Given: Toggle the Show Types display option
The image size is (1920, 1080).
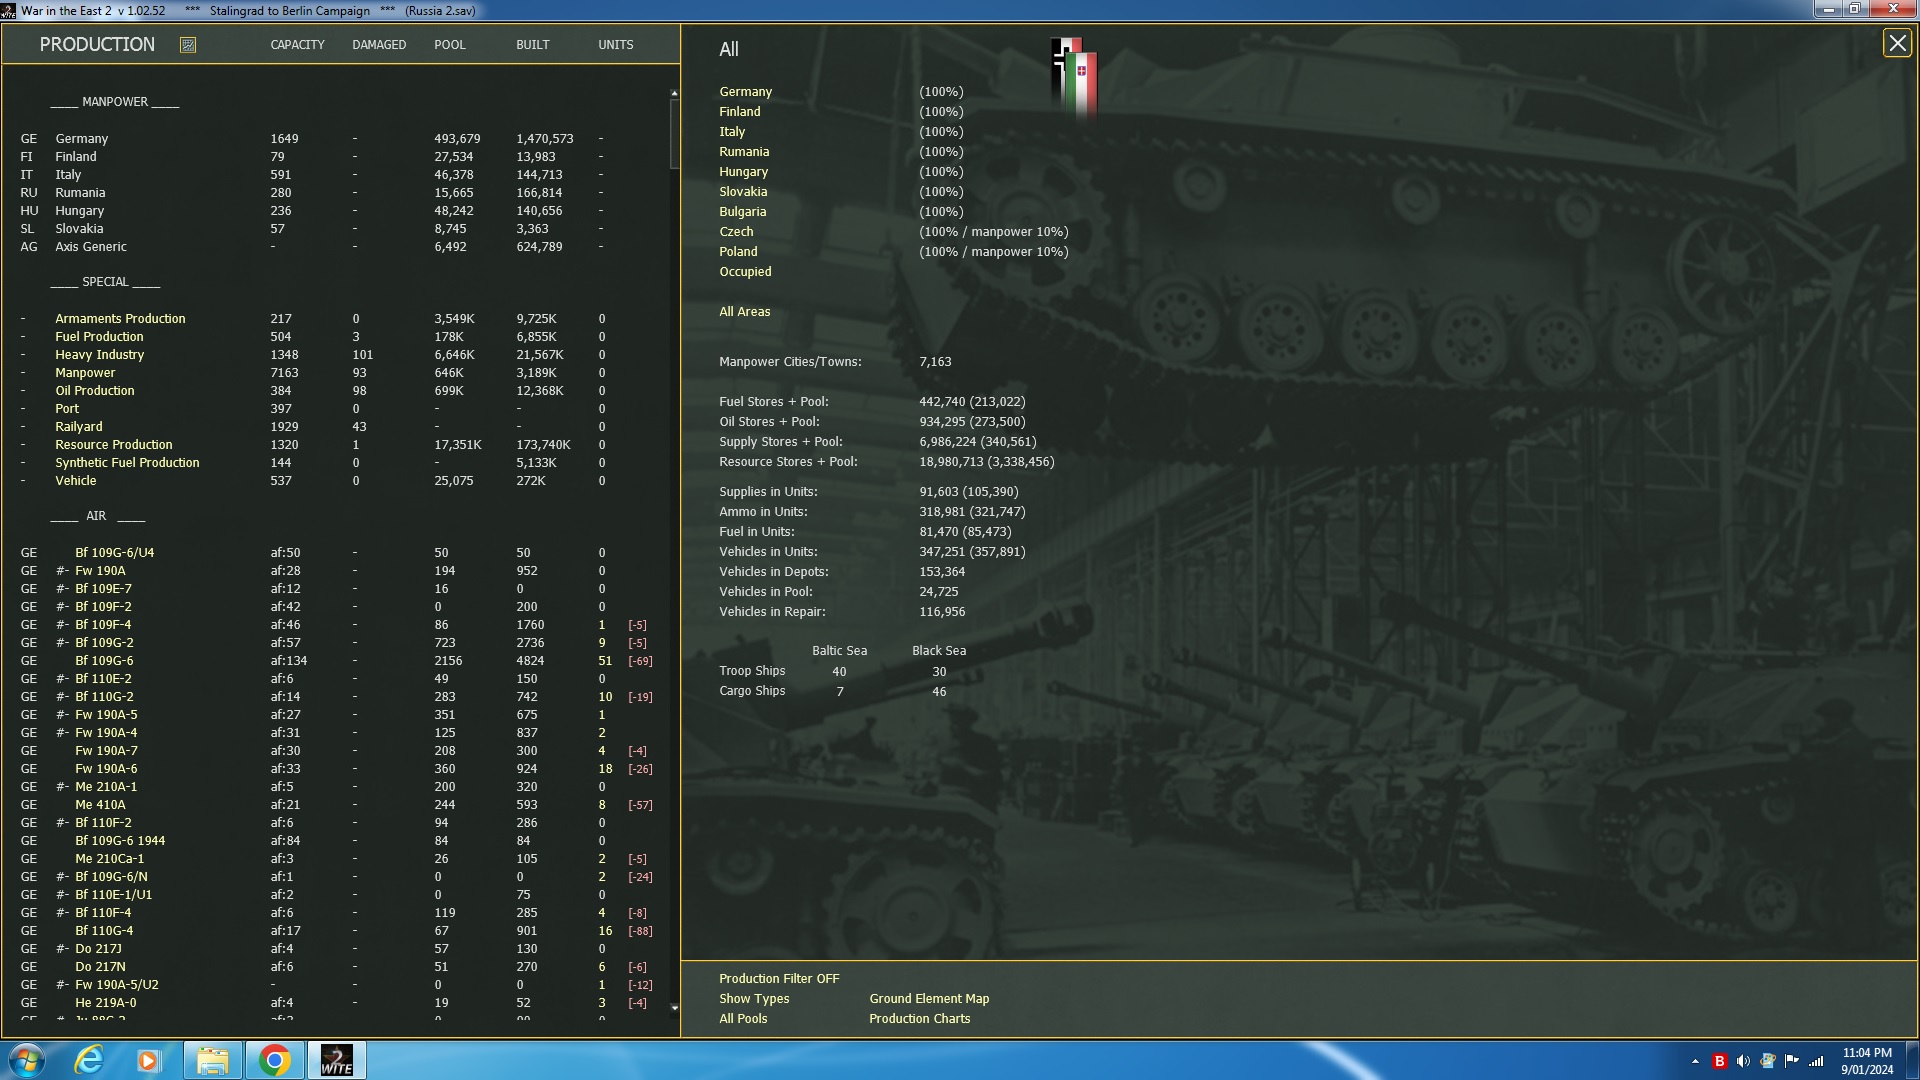Looking at the screenshot, I should click(x=753, y=998).
